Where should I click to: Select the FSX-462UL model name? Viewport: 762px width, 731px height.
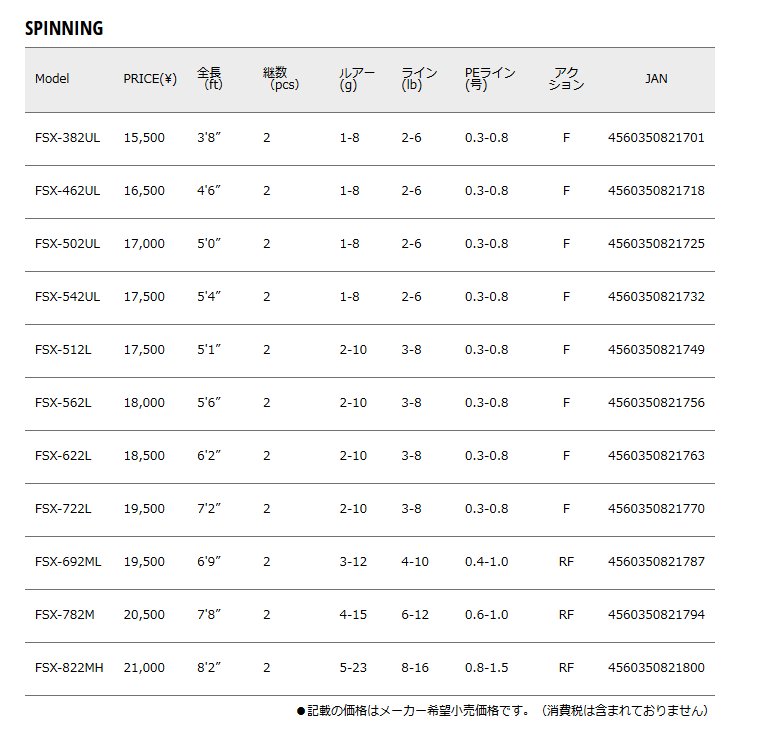68,191
